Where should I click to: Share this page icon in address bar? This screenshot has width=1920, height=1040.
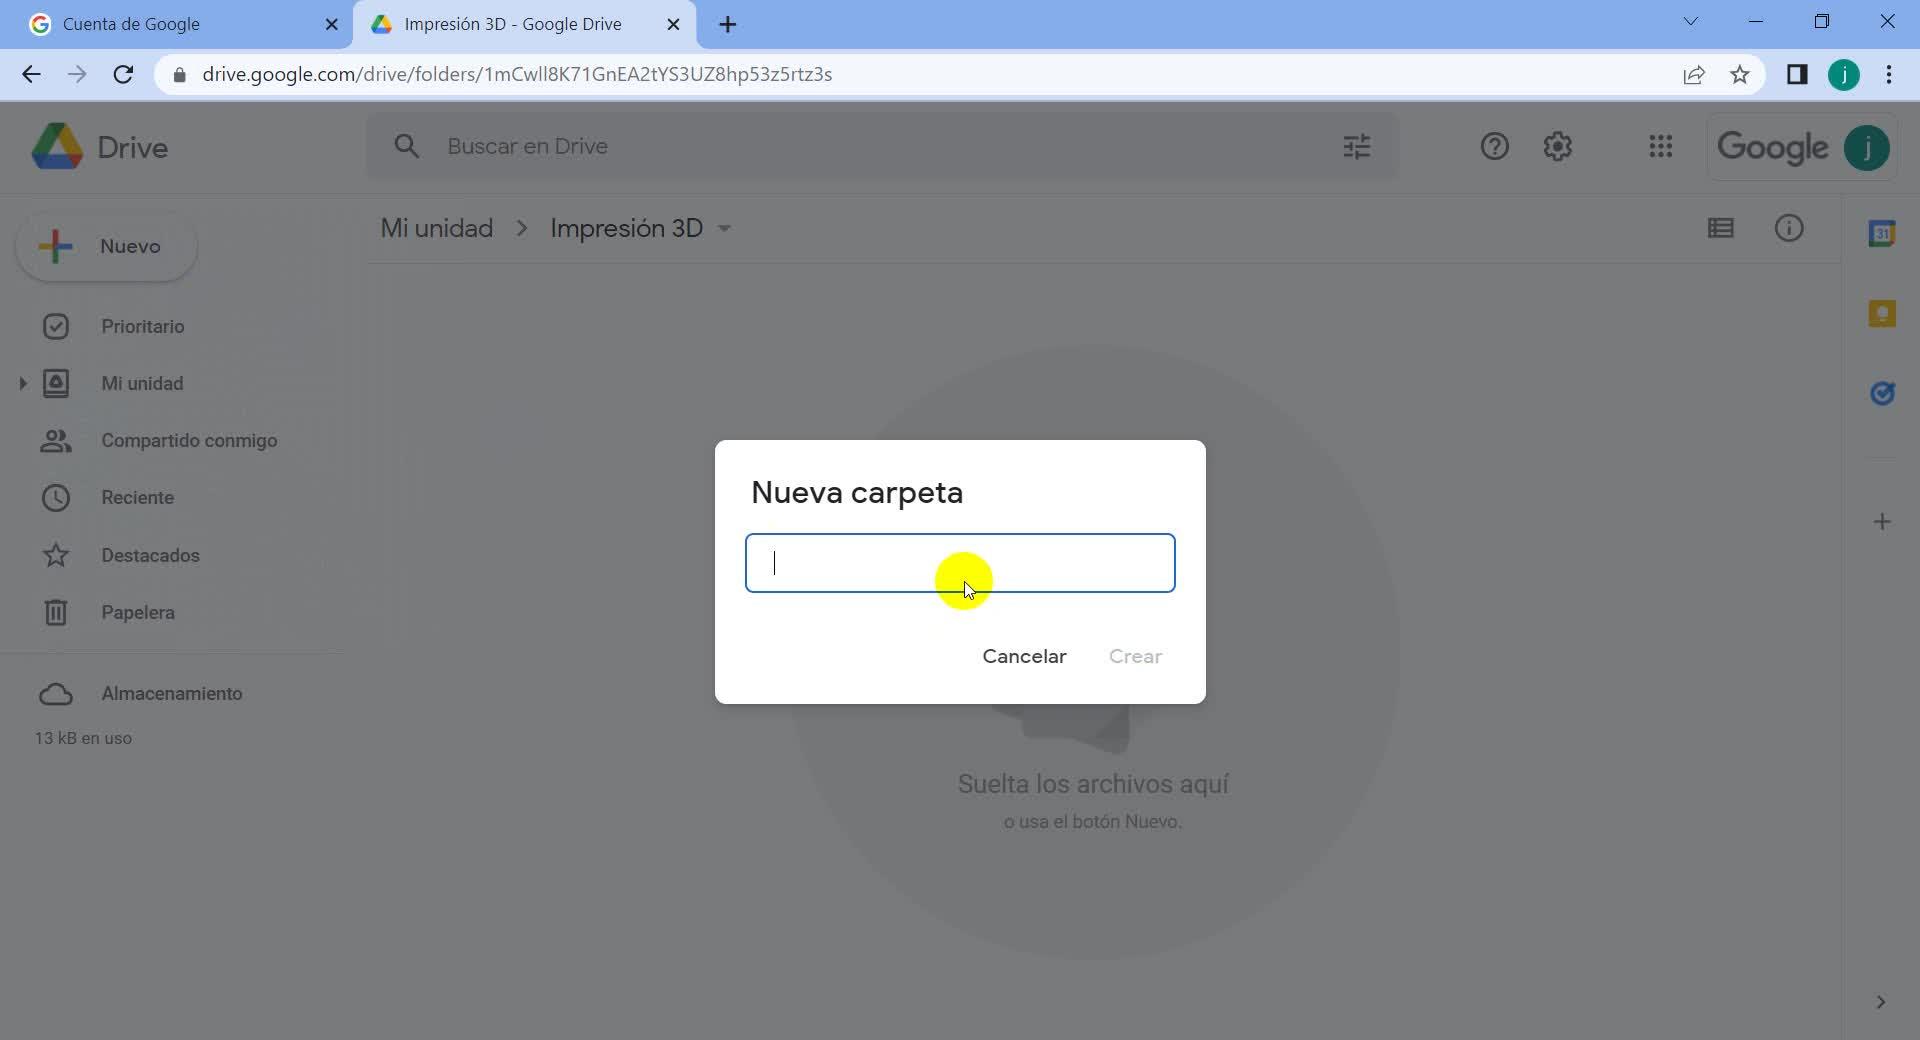pos(1693,74)
